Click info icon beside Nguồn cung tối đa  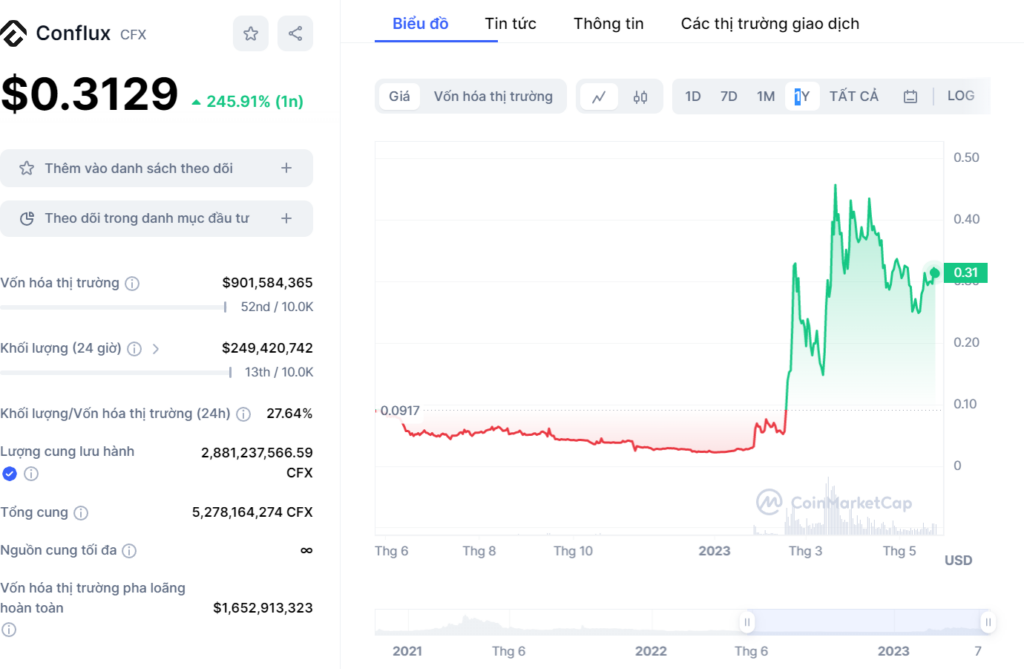click(129, 551)
